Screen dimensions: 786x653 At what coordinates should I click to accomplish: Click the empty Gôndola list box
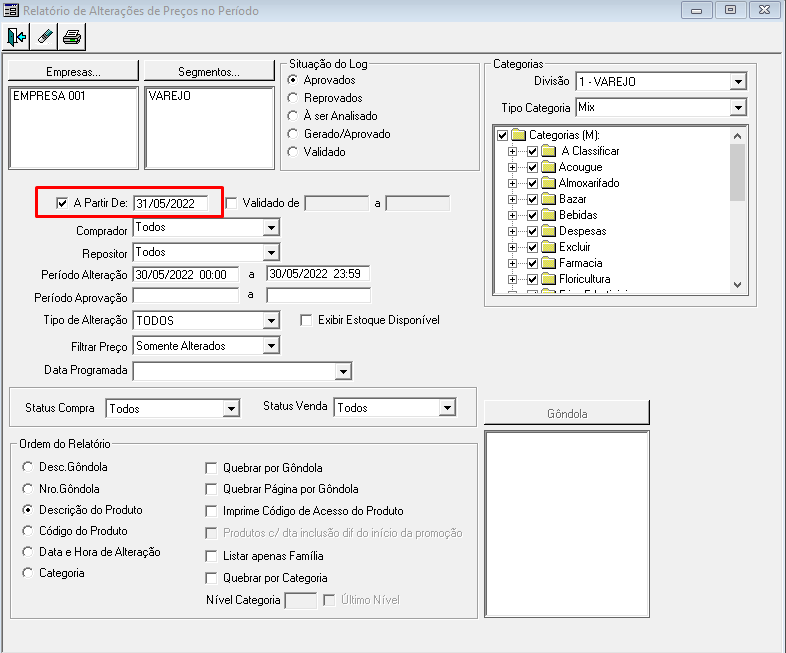[x=567, y=524]
